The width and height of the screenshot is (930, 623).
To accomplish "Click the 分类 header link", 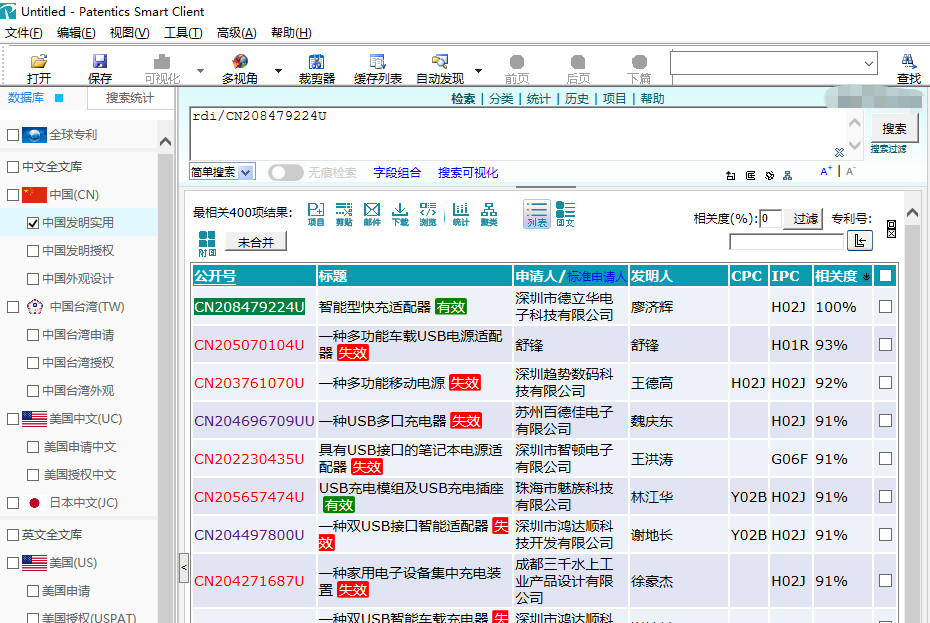I will 501,98.
